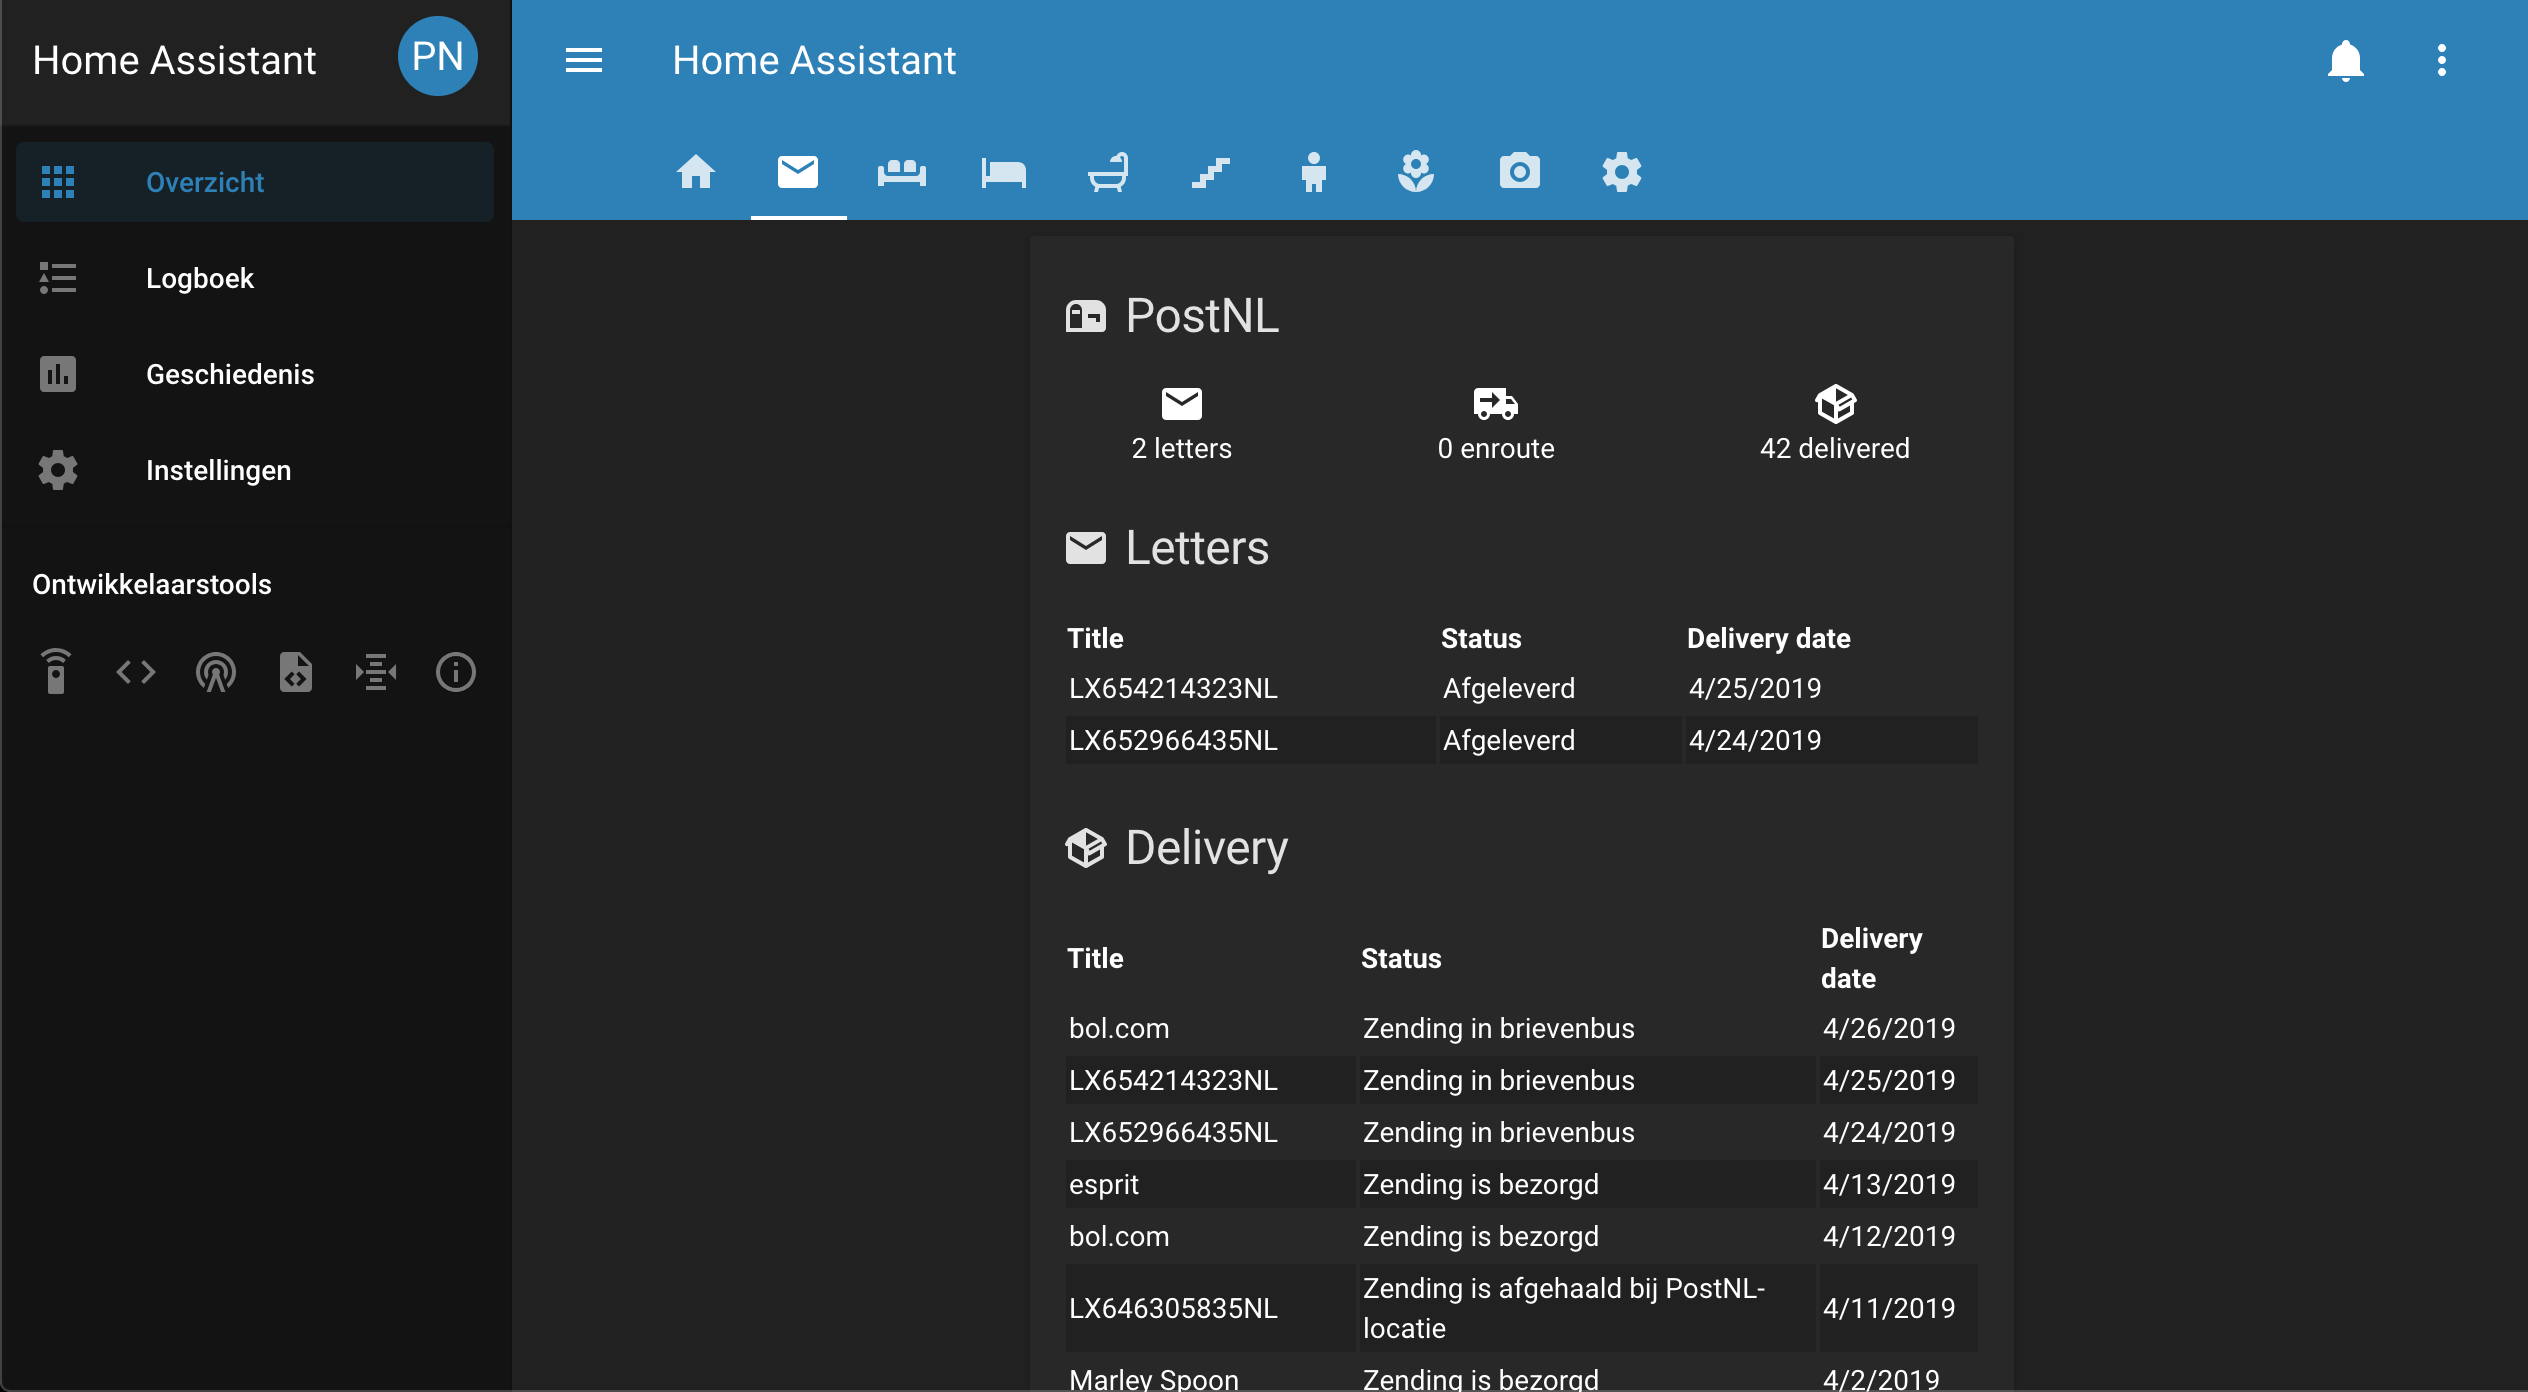Viewport: 2528px width, 1392px height.
Task: Click the envelope icon next to the Letters heading
Action: click(x=1086, y=548)
